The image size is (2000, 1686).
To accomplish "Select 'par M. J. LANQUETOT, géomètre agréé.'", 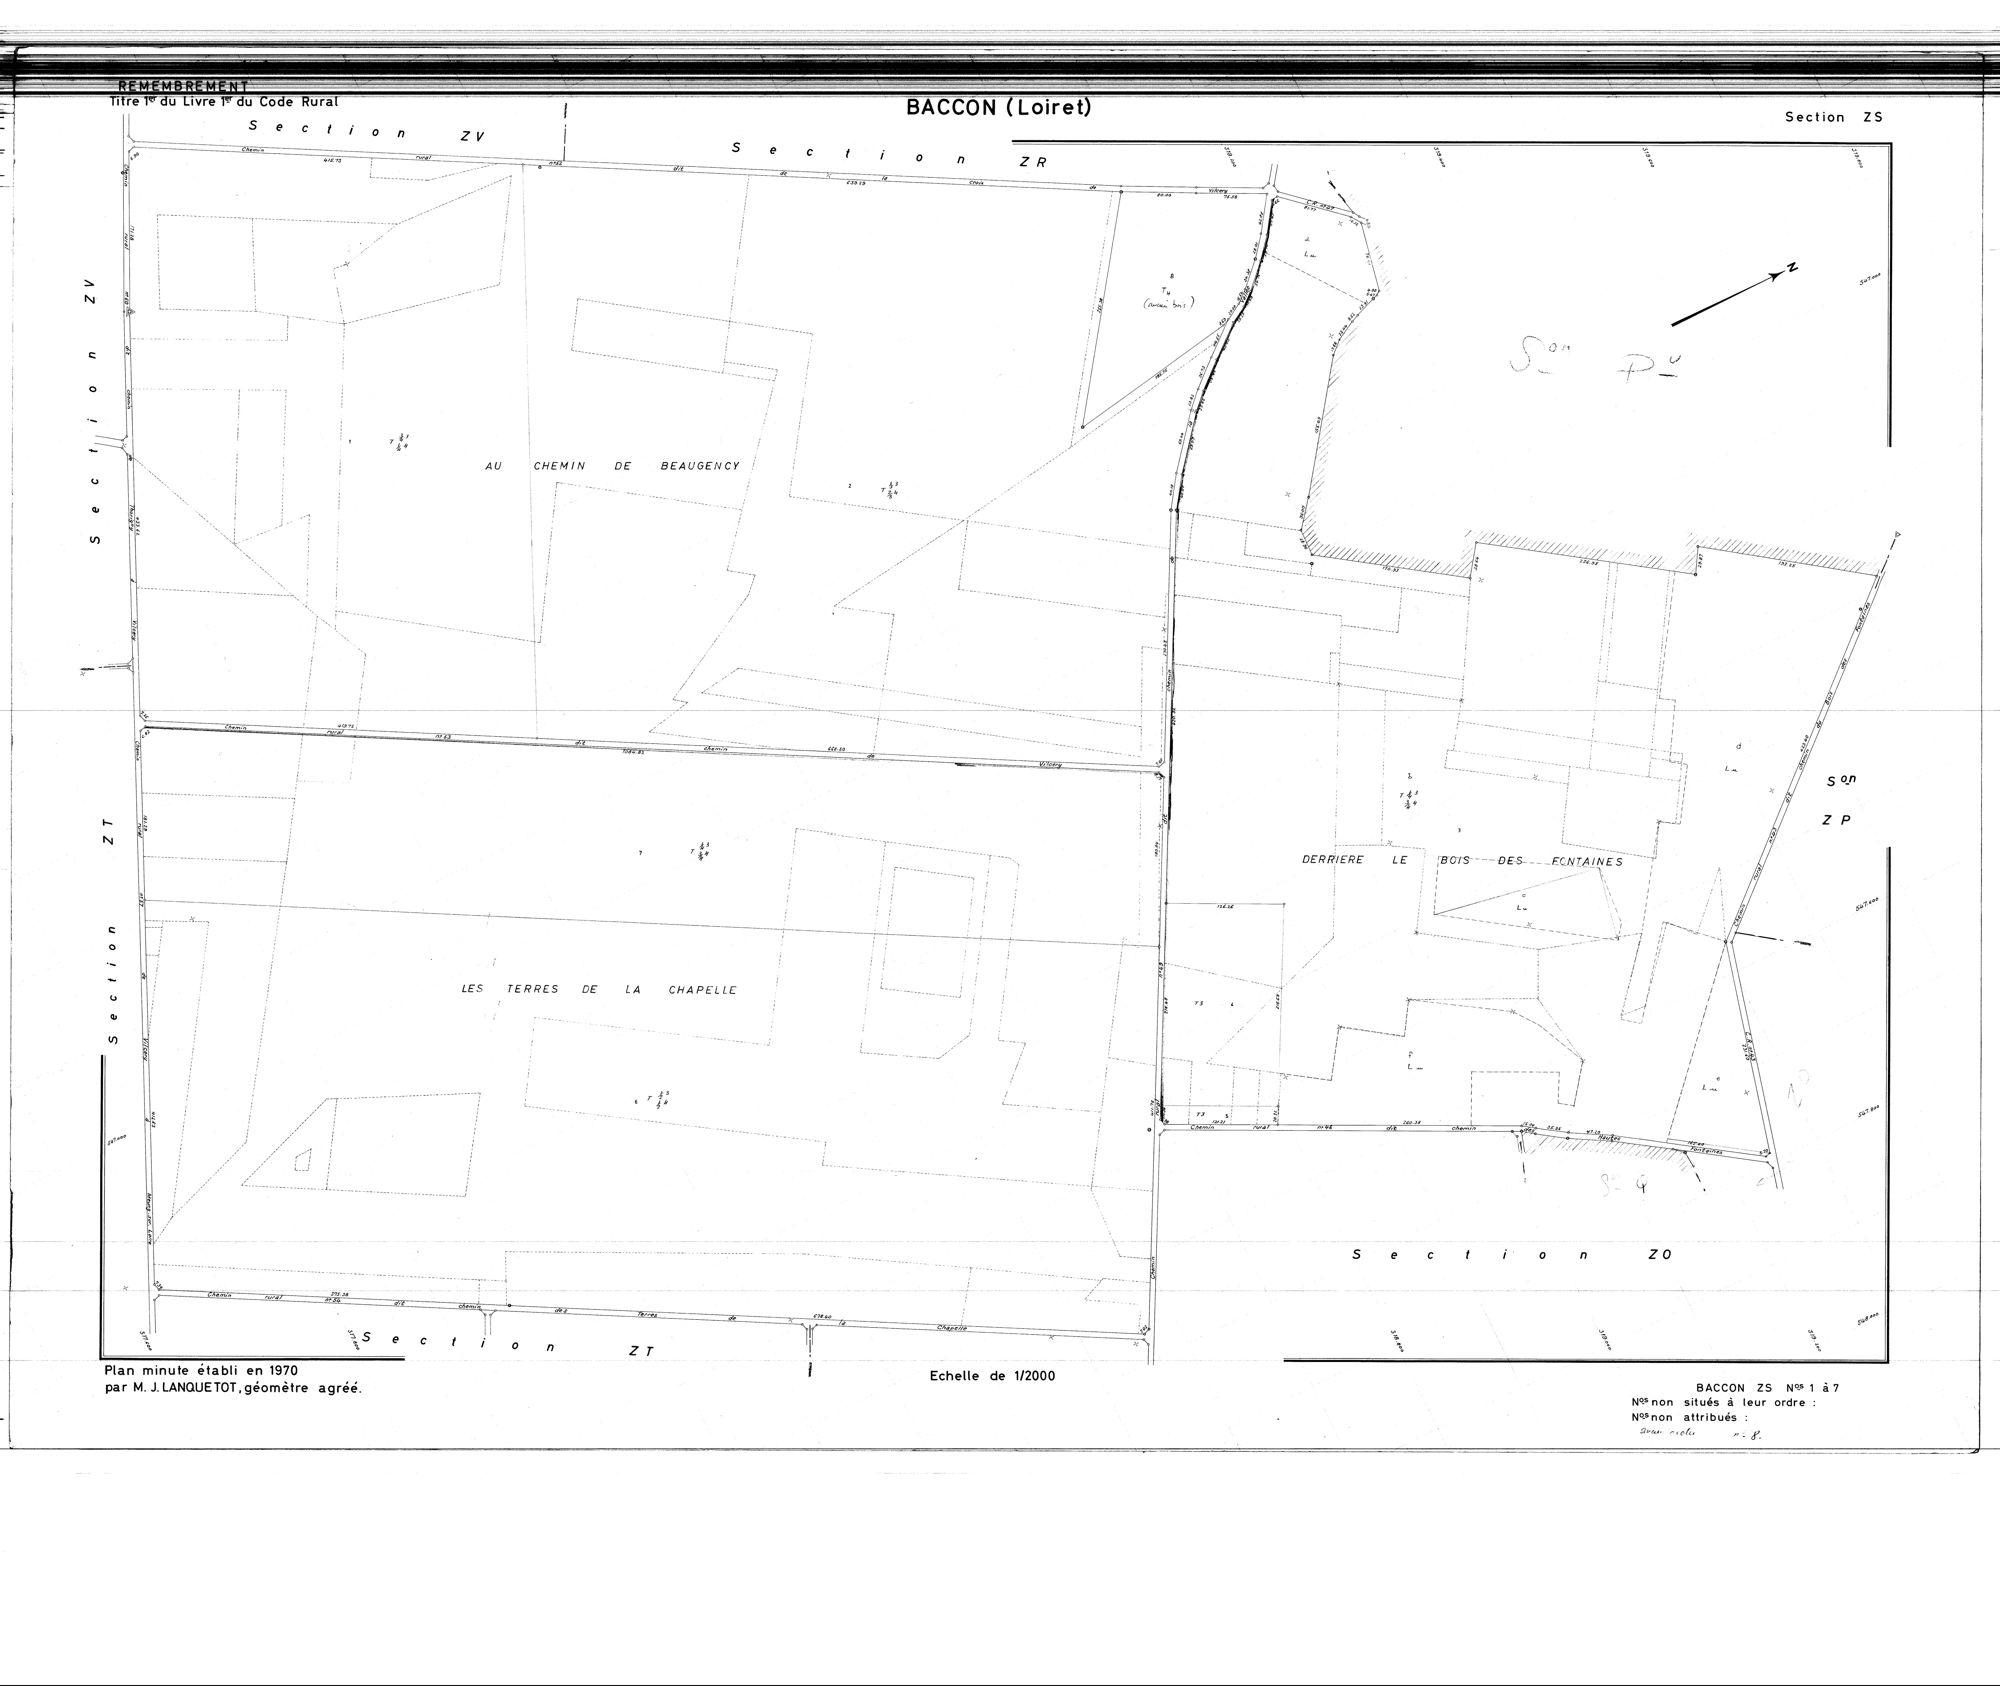I will 233,1388.
